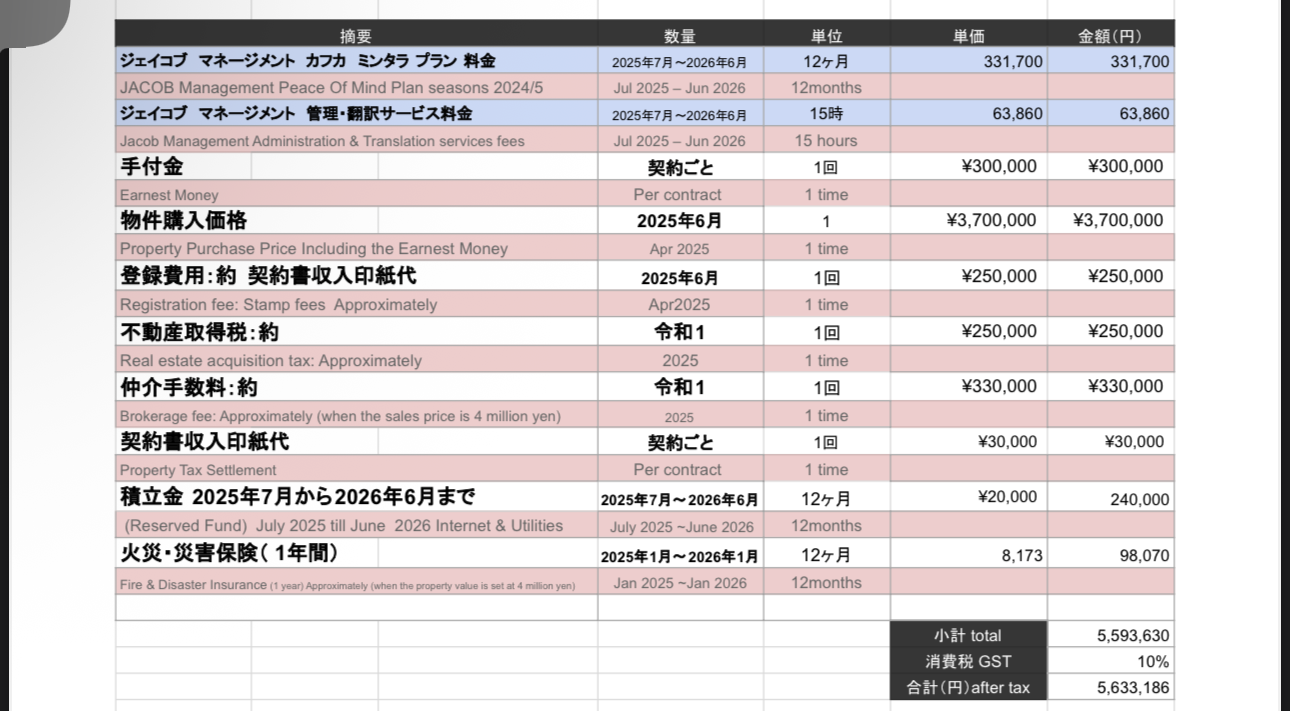
Task: Click the Earnest Money cell
Action: click(x=356, y=194)
